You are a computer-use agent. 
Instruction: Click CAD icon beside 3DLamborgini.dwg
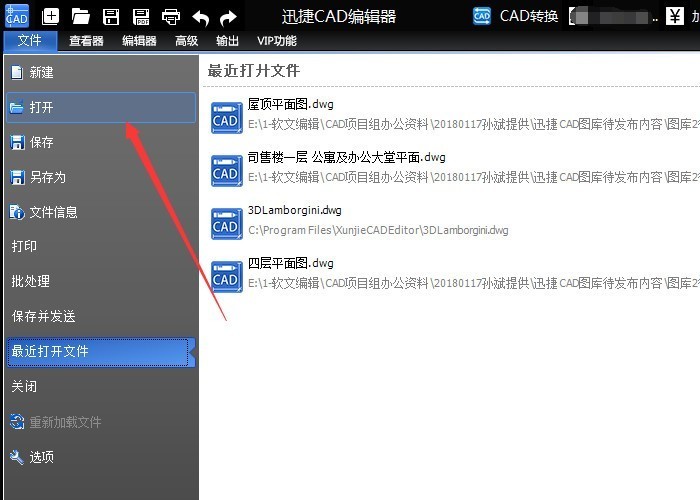pyautogui.click(x=226, y=224)
